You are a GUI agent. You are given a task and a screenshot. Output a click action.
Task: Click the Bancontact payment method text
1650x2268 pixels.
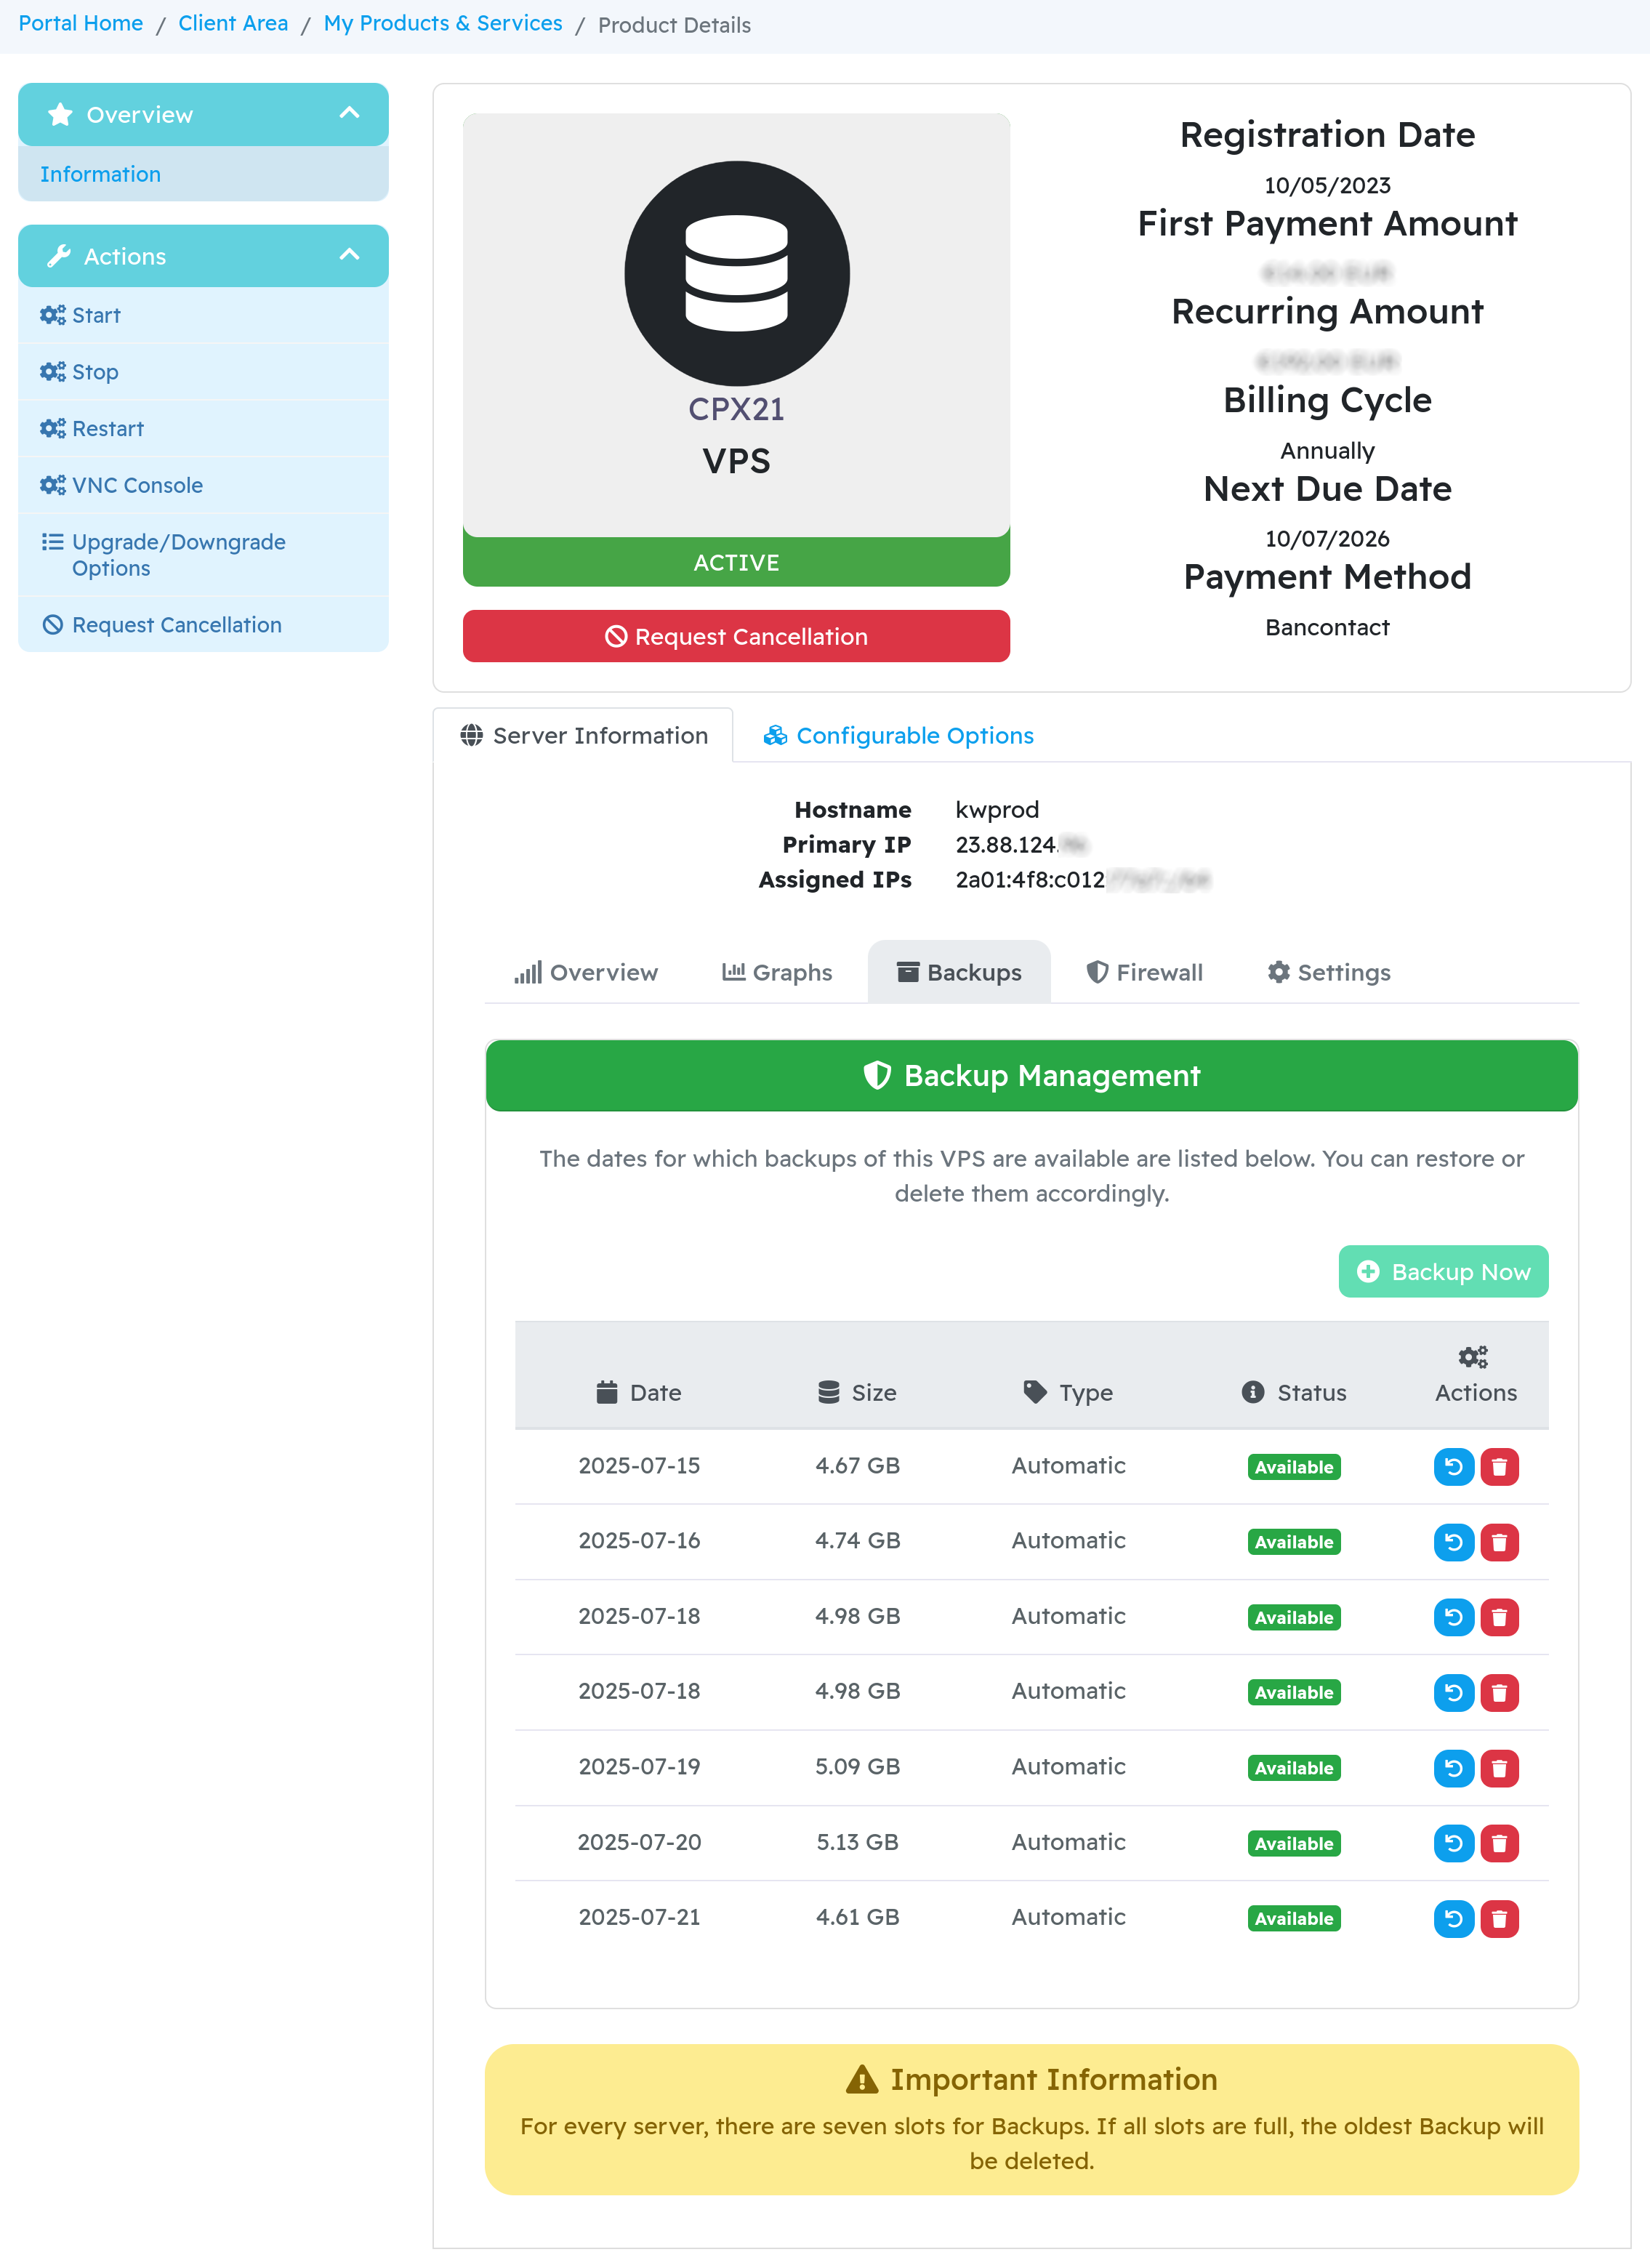pyautogui.click(x=1327, y=627)
